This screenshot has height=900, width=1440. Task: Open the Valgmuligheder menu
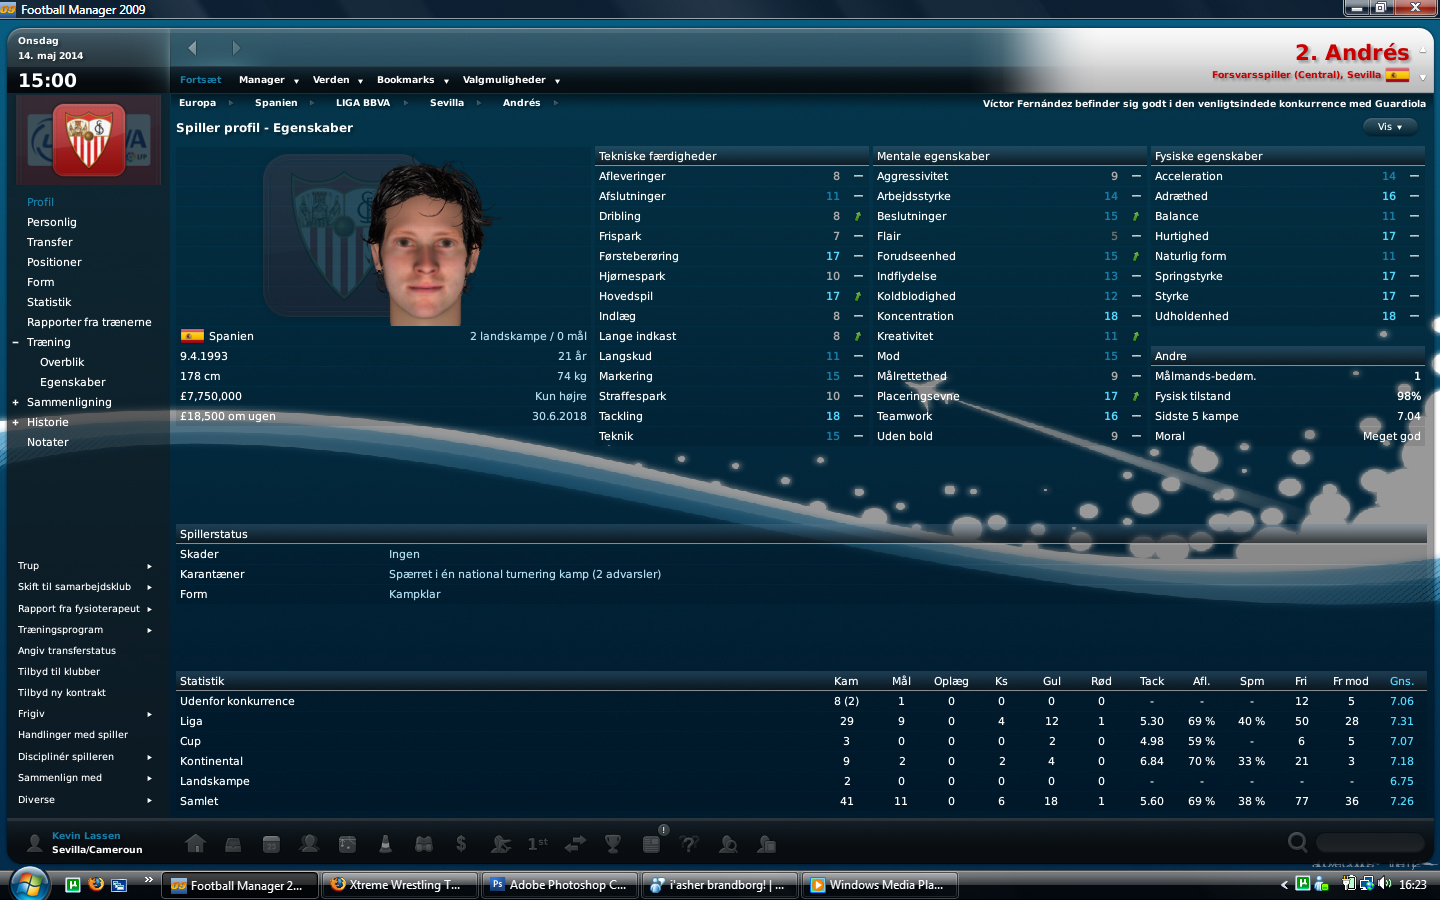511,80
